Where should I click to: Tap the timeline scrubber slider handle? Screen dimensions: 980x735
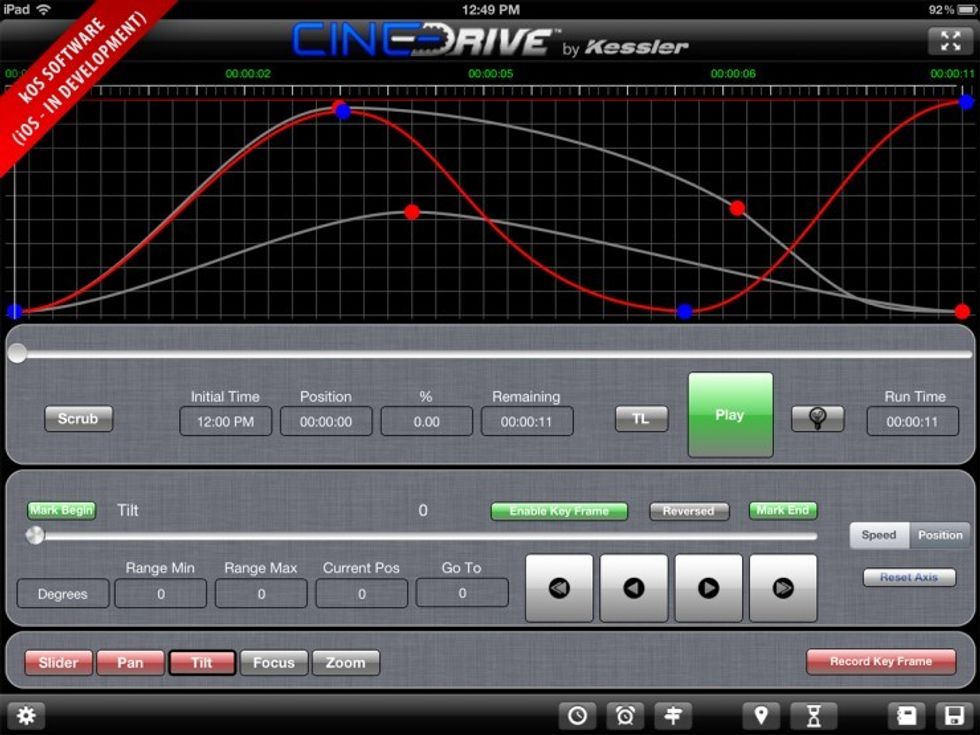tap(18, 353)
